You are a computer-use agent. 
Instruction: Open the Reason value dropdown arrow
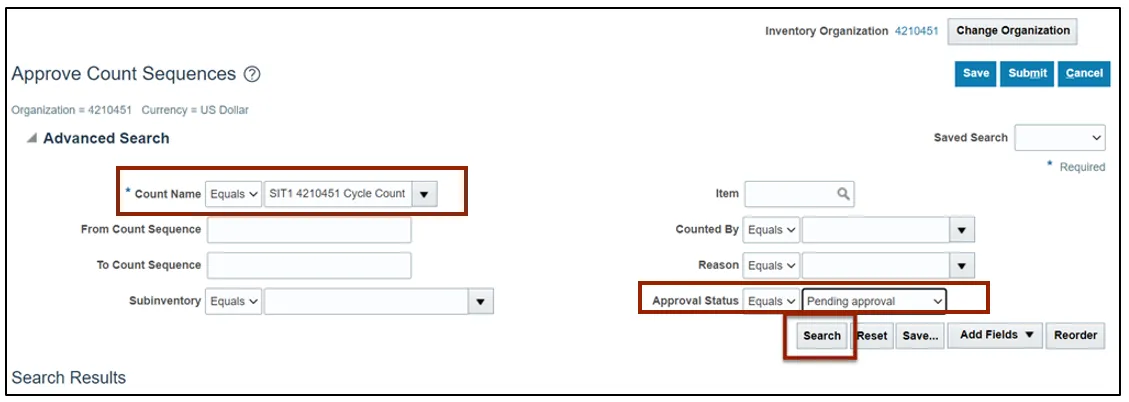[x=962, y=266]
